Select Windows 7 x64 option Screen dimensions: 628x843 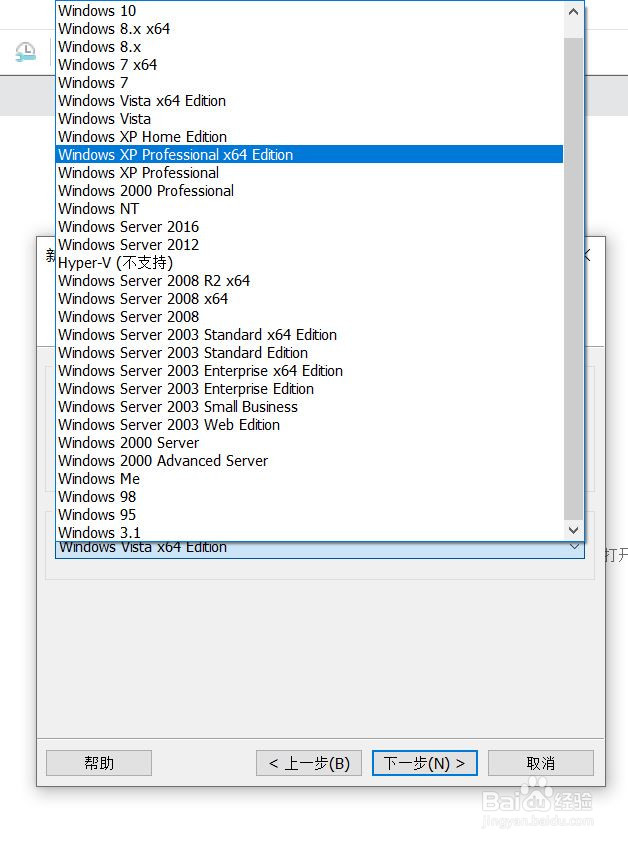[x=310, y=65]
